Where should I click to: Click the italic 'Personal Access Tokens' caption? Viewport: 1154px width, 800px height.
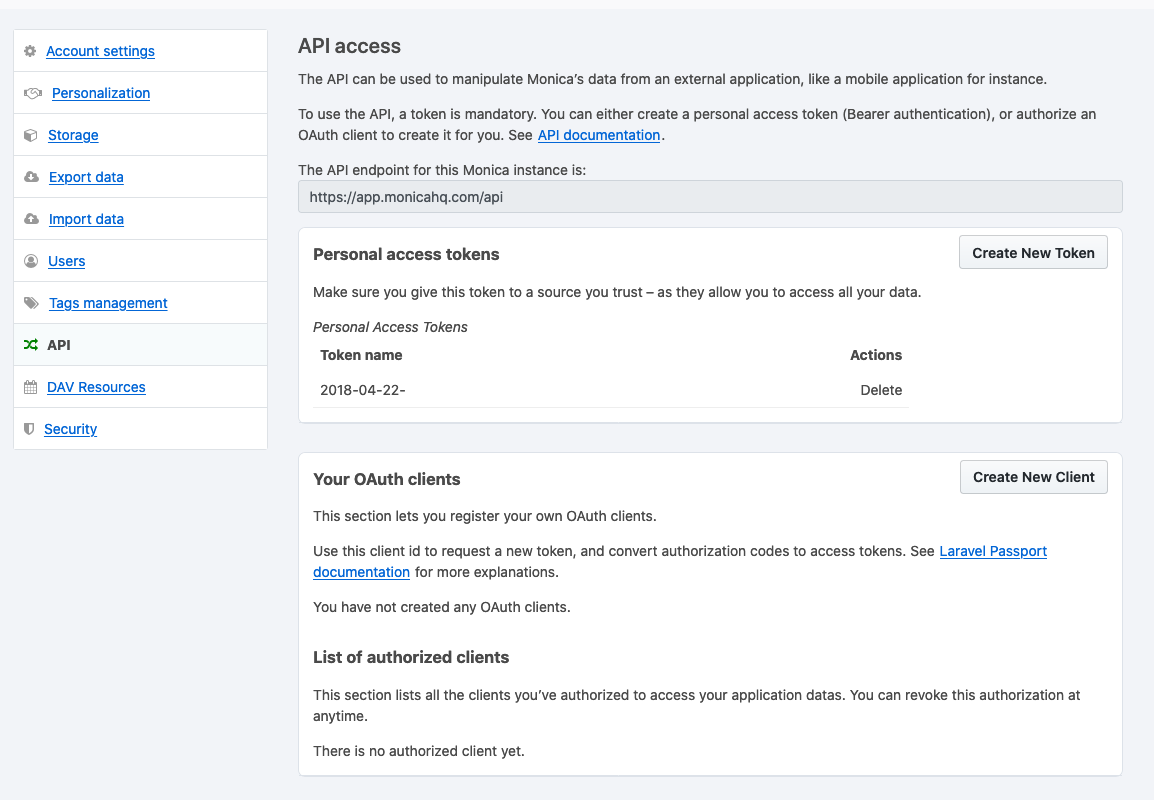(x=390, y=327)
